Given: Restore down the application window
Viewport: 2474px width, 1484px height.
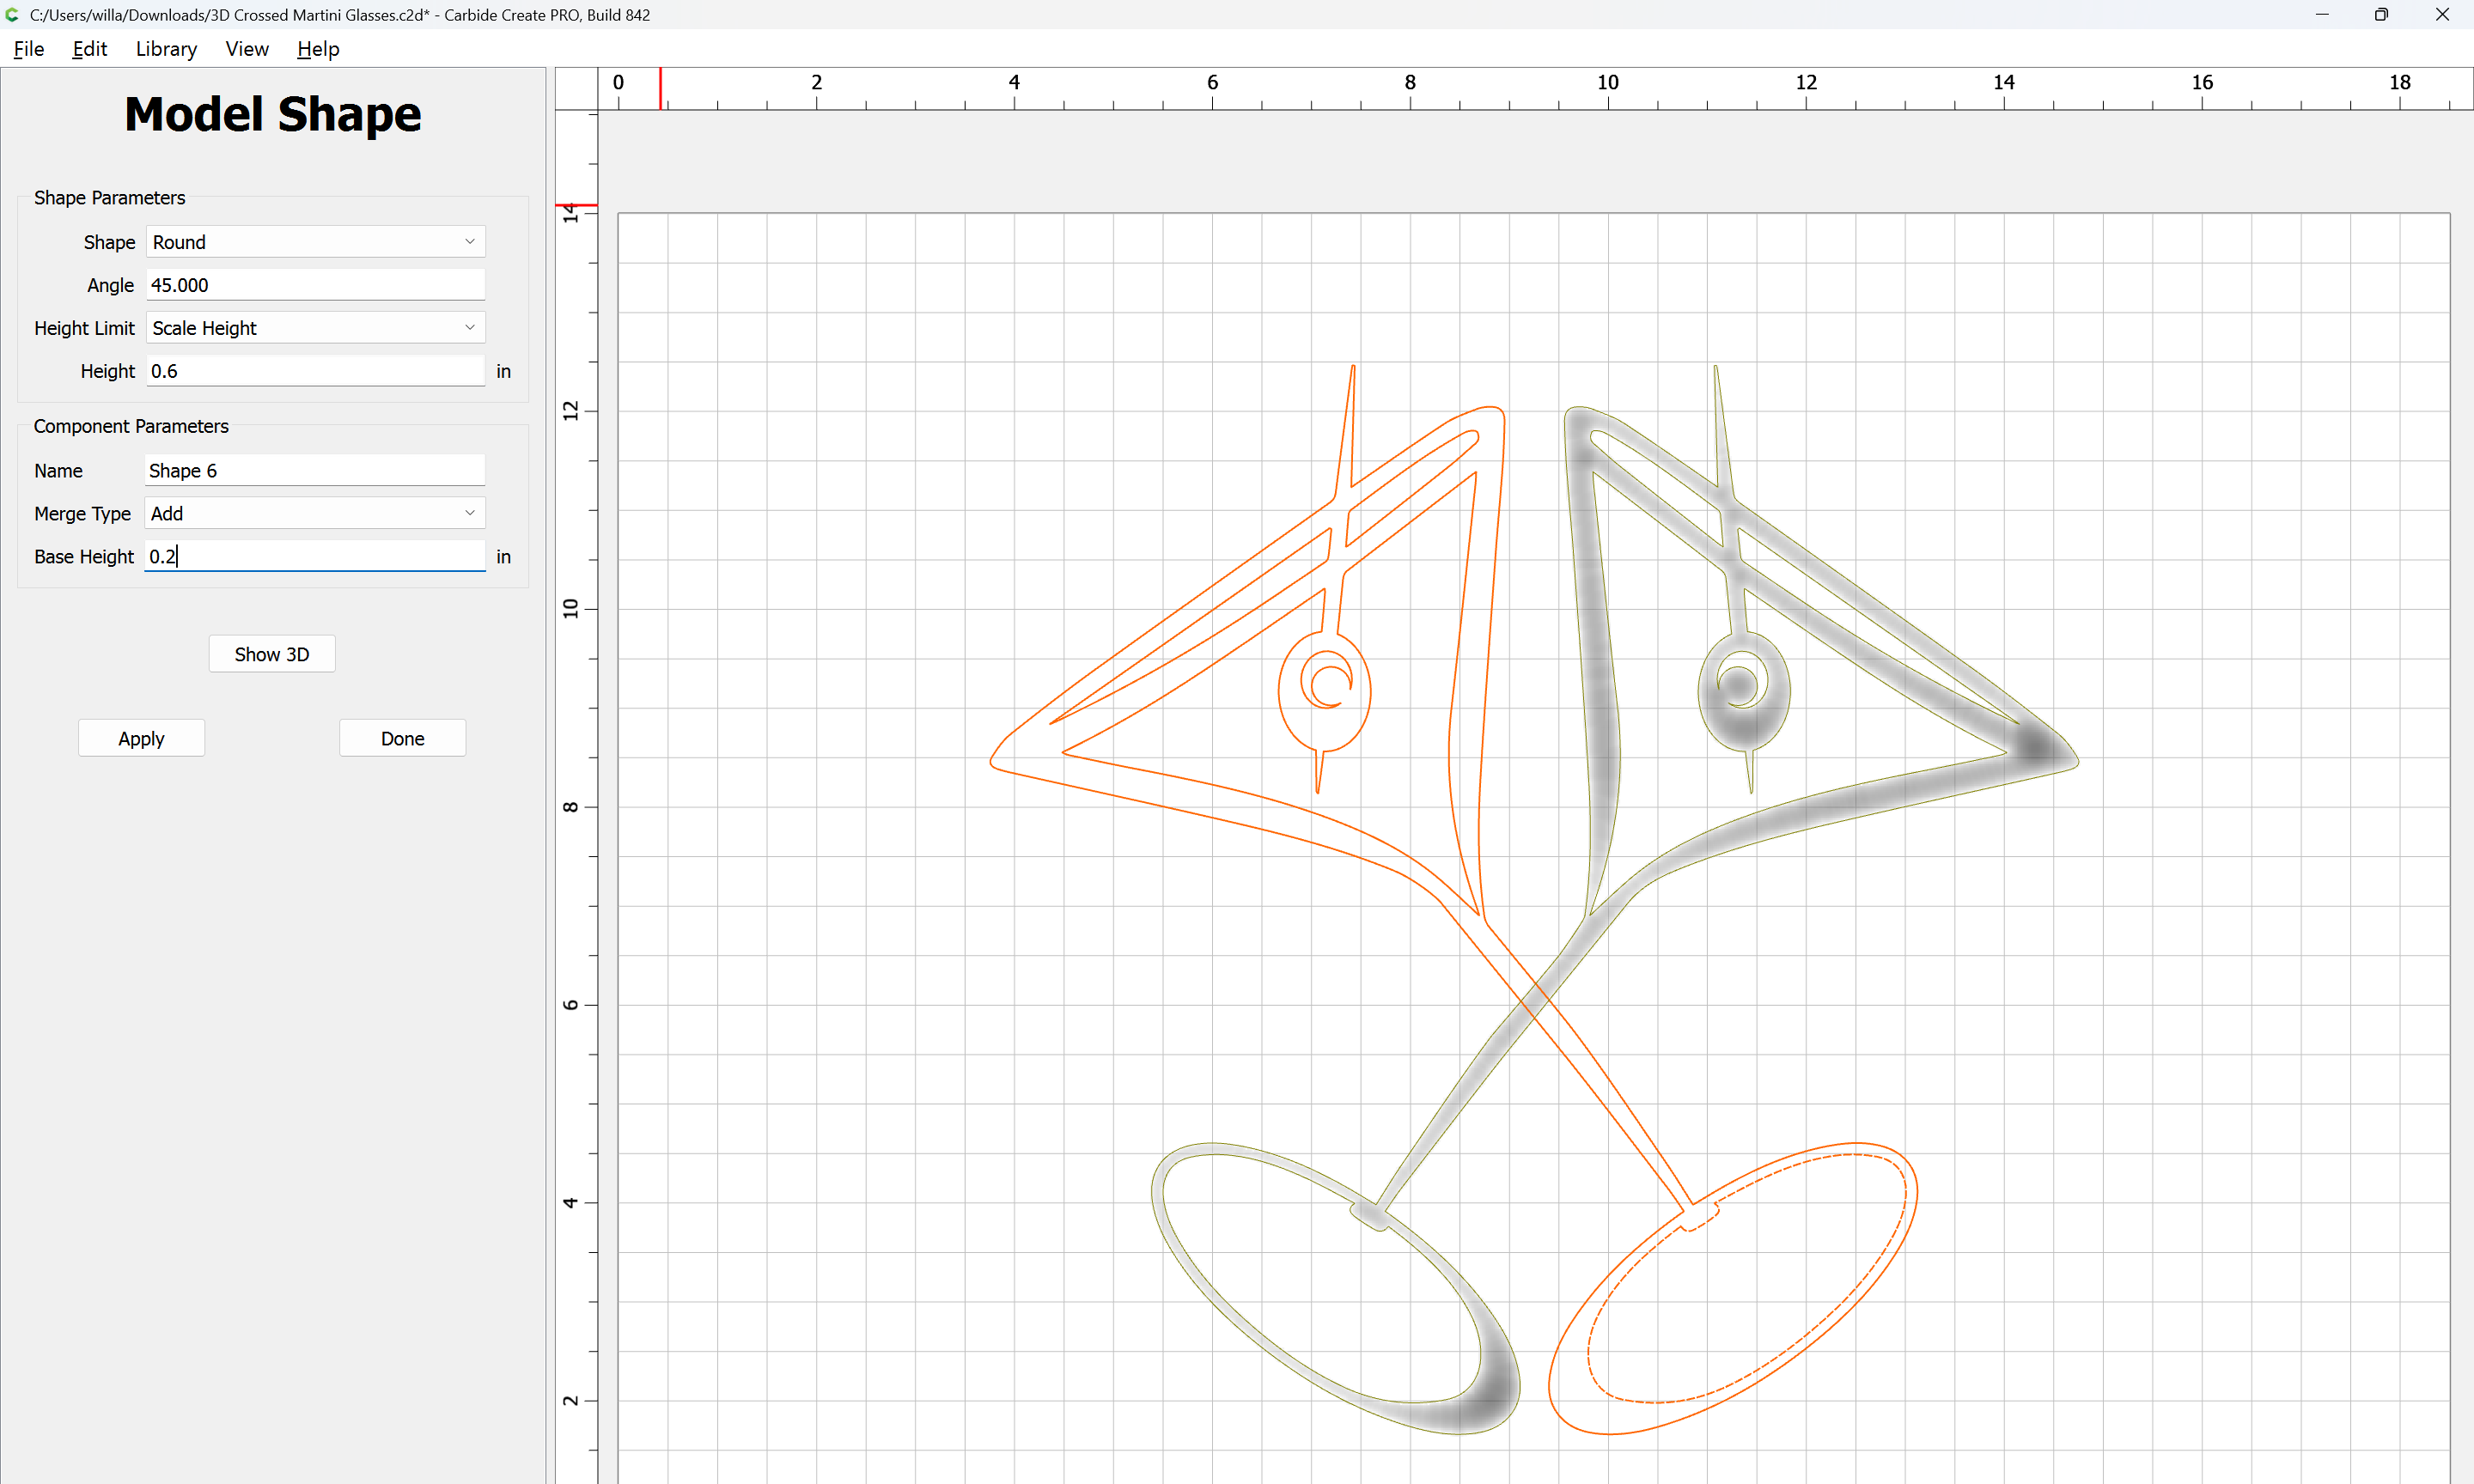Looking at the screenshot, I should [x=2381, y=15].
